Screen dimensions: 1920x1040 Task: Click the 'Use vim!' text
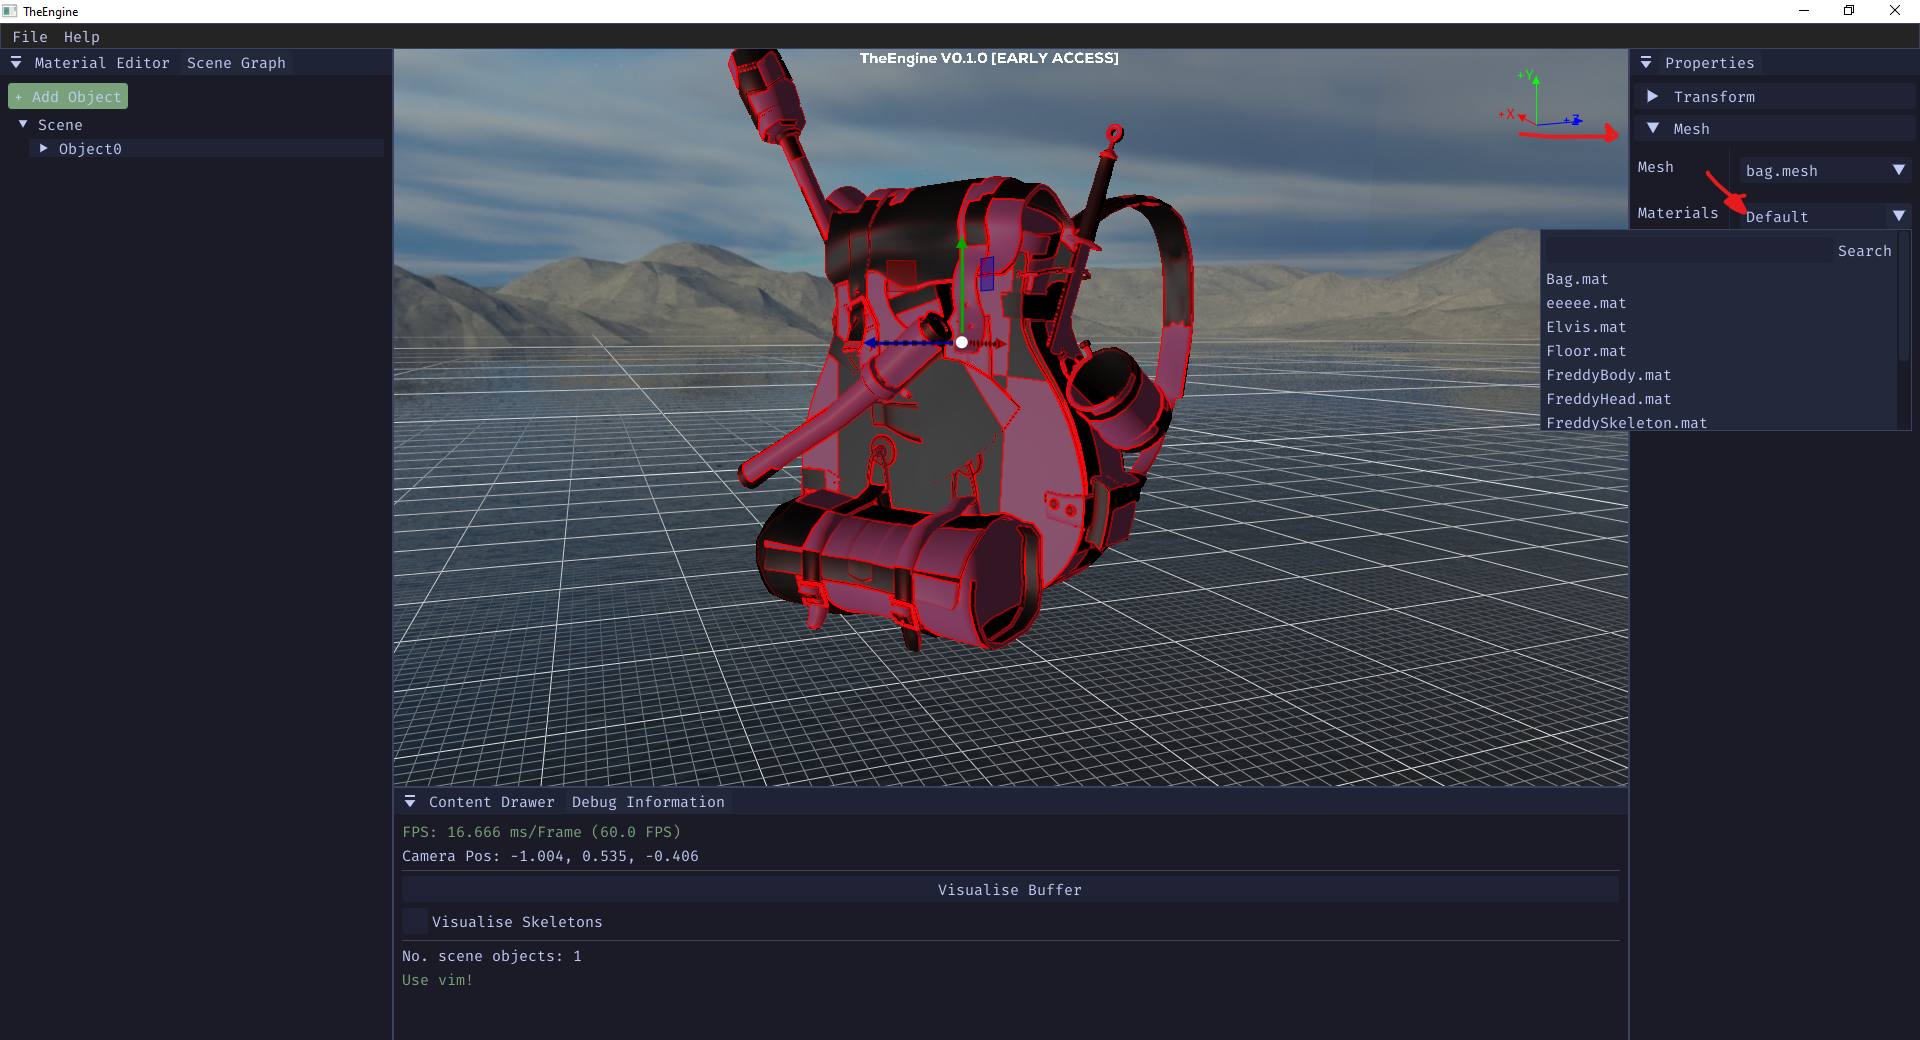437,980
